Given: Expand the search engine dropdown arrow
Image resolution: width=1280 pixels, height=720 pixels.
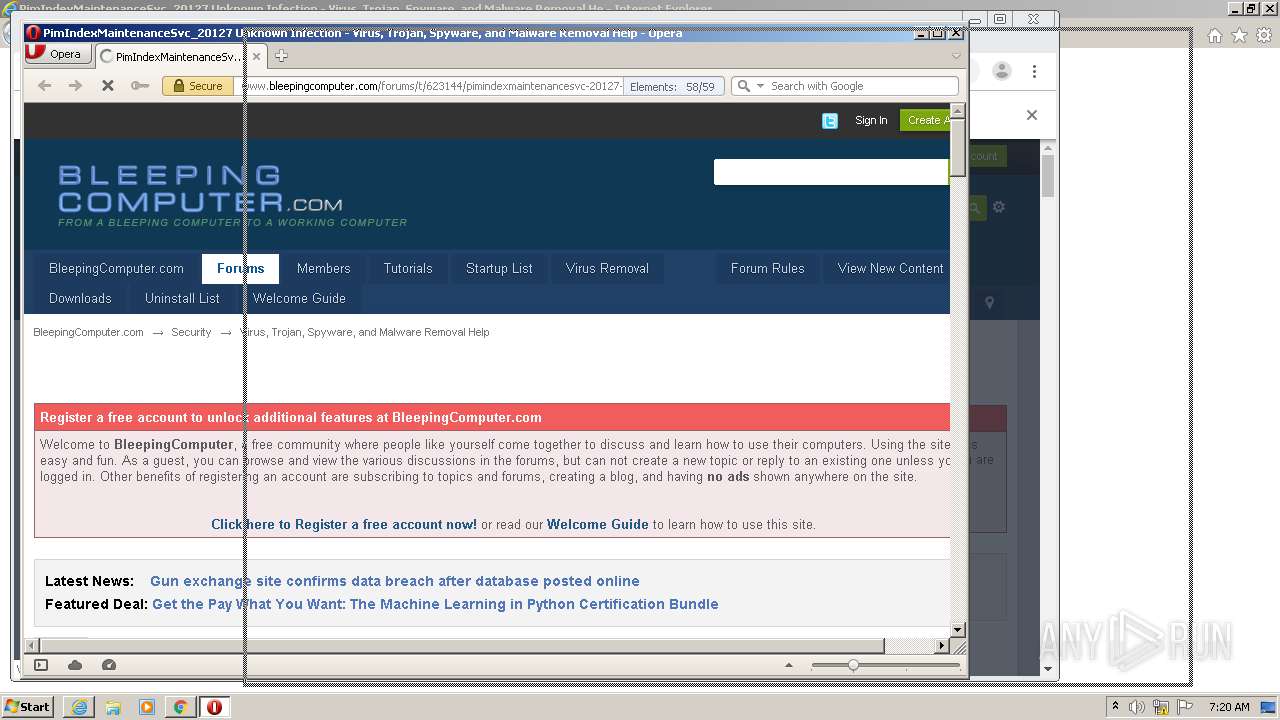Looking at the screenshot, I should (x=760, y=86).
